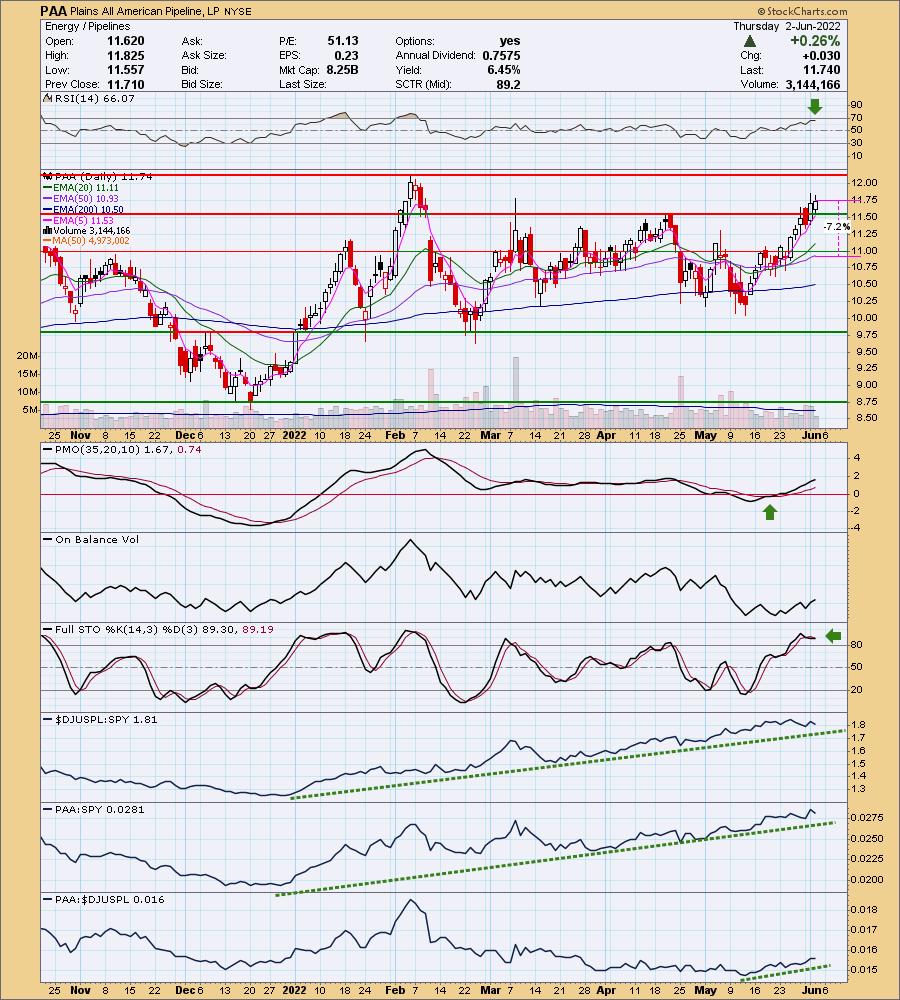Click the PAA ticker symbol in header
Viewport: 900px width, 1000px height.
pyautogui.click(x=52, y=11)
